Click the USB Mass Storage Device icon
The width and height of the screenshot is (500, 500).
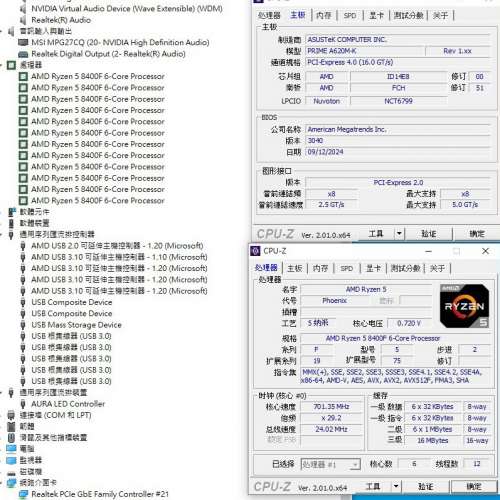coord(23,325)
